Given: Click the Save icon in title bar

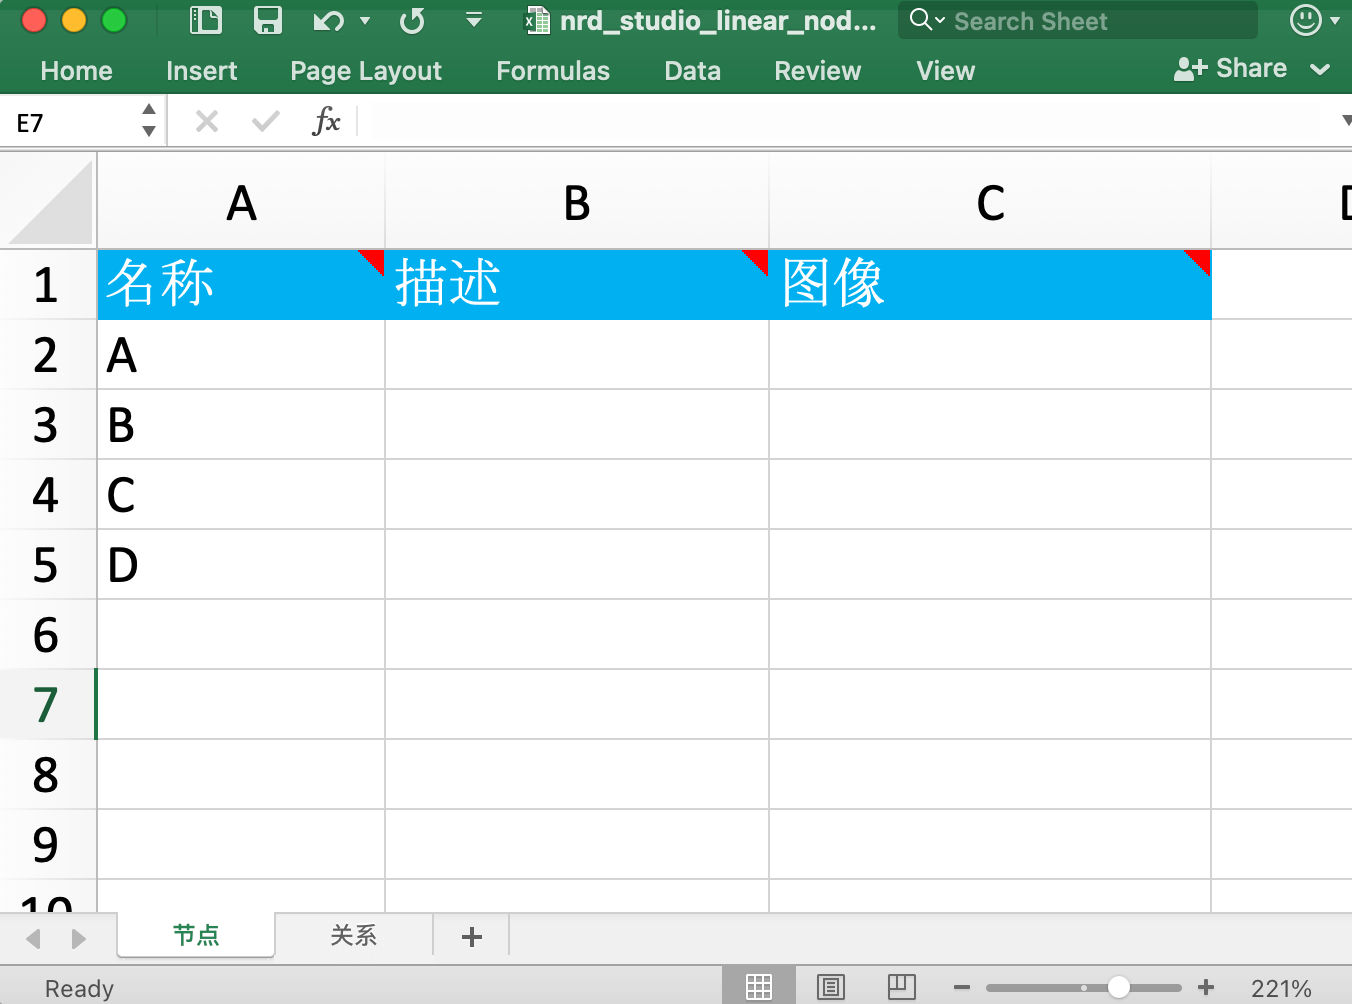Looking at the screenshot, I should point(267,20).
